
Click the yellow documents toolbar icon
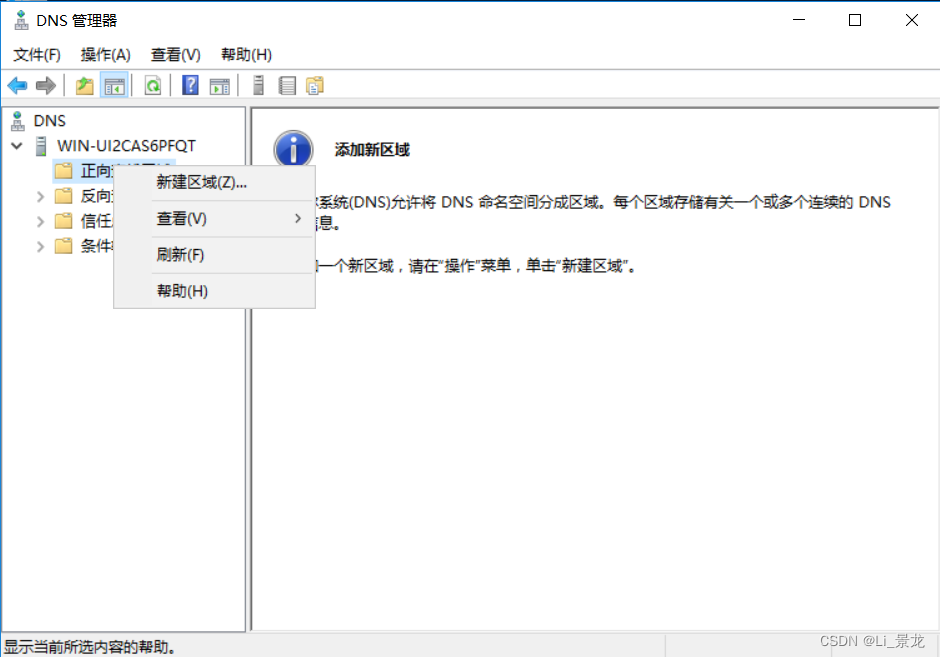315,86
